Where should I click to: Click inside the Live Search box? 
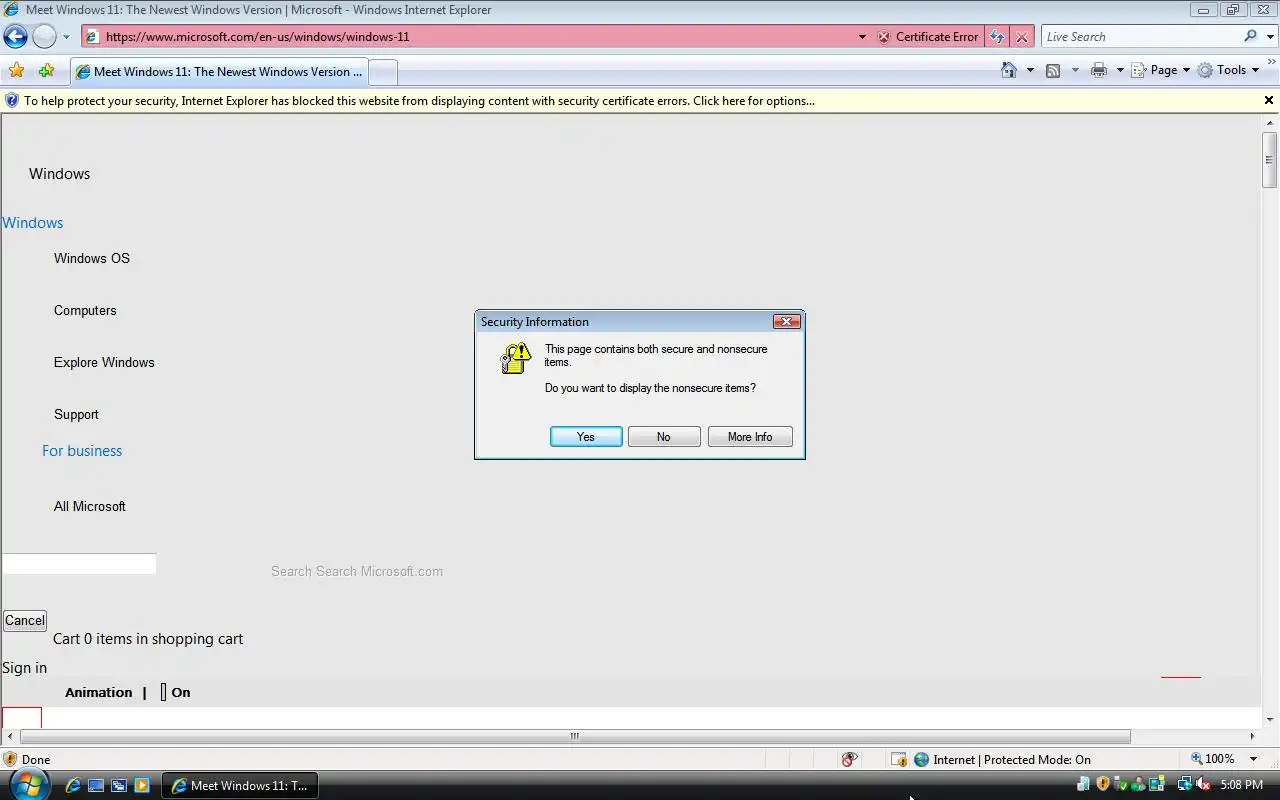pyautogui.click(x=1140, y=37)
